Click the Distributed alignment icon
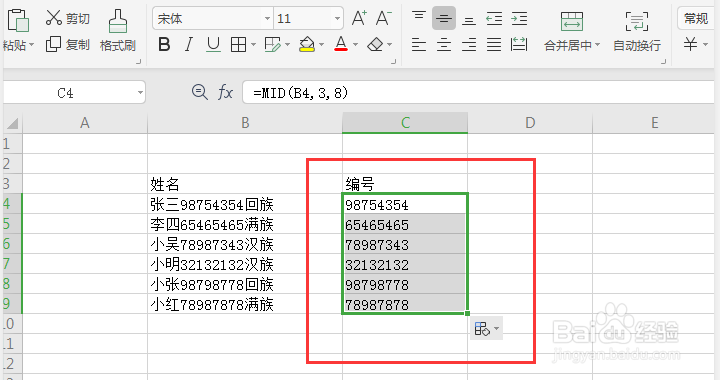This screenshot has width=720, height=380. [x=519, y=45]
